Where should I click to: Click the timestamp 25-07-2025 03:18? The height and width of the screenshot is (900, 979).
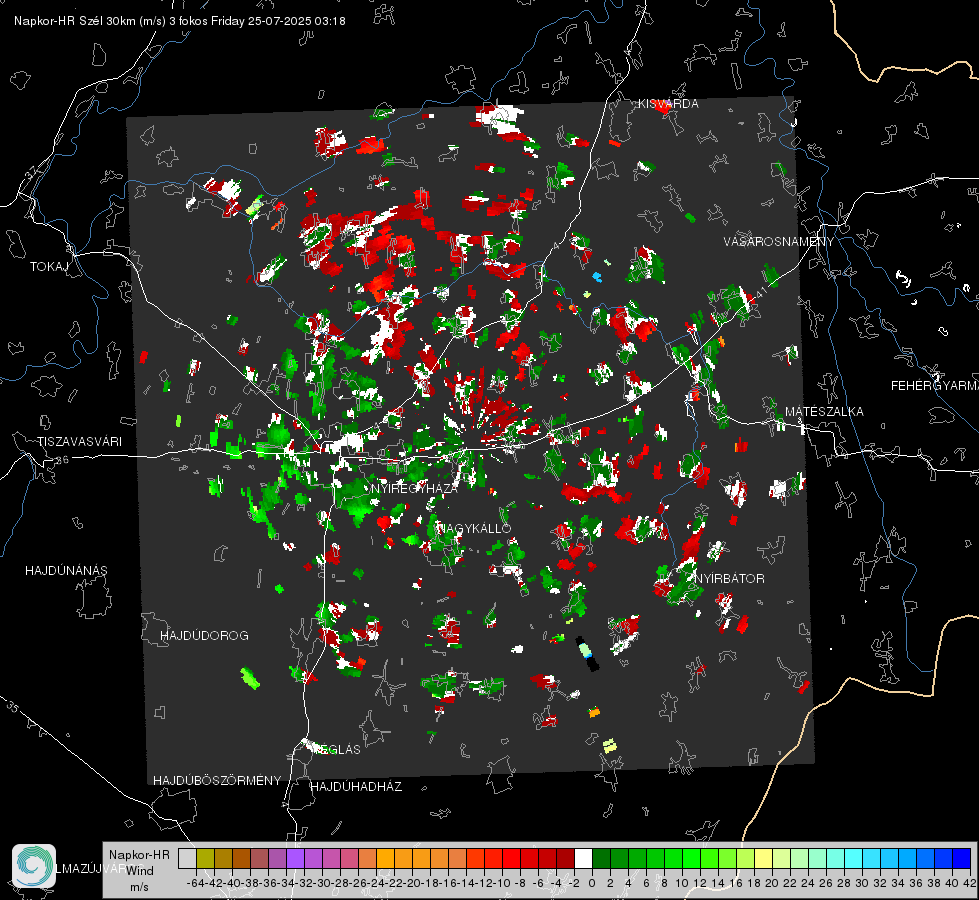click(x=297, y=21)
